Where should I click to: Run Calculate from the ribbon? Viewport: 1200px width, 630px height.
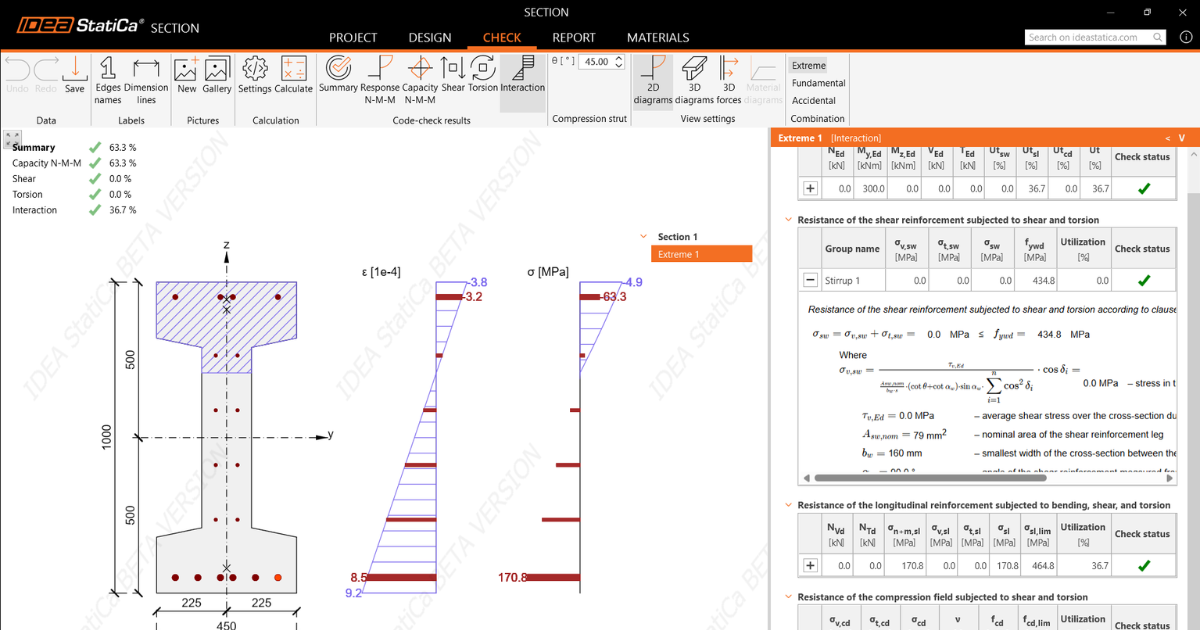293,74
